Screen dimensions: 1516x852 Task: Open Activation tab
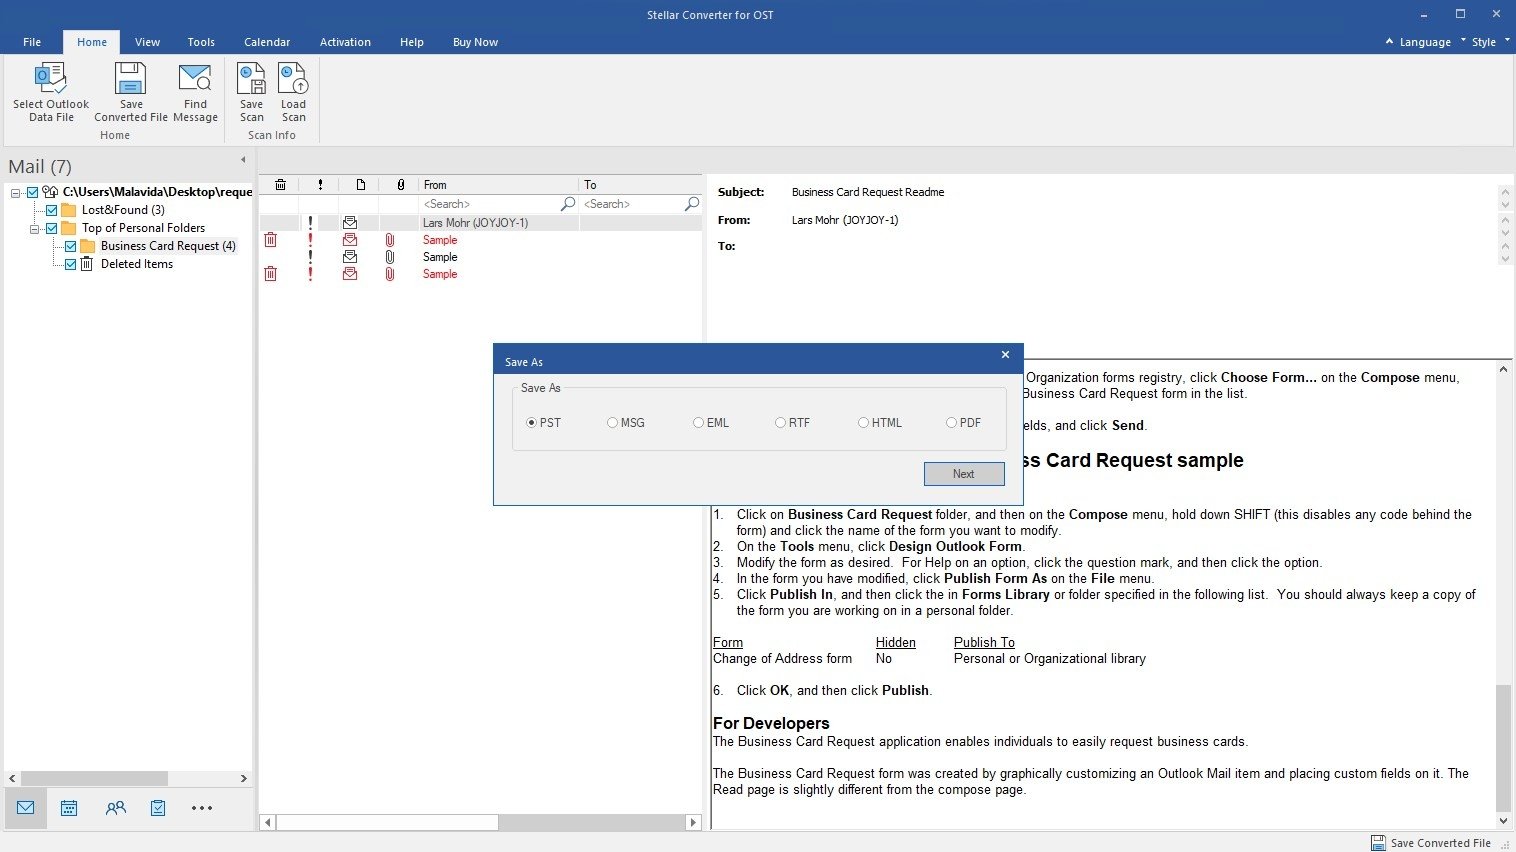coord(345,42)
